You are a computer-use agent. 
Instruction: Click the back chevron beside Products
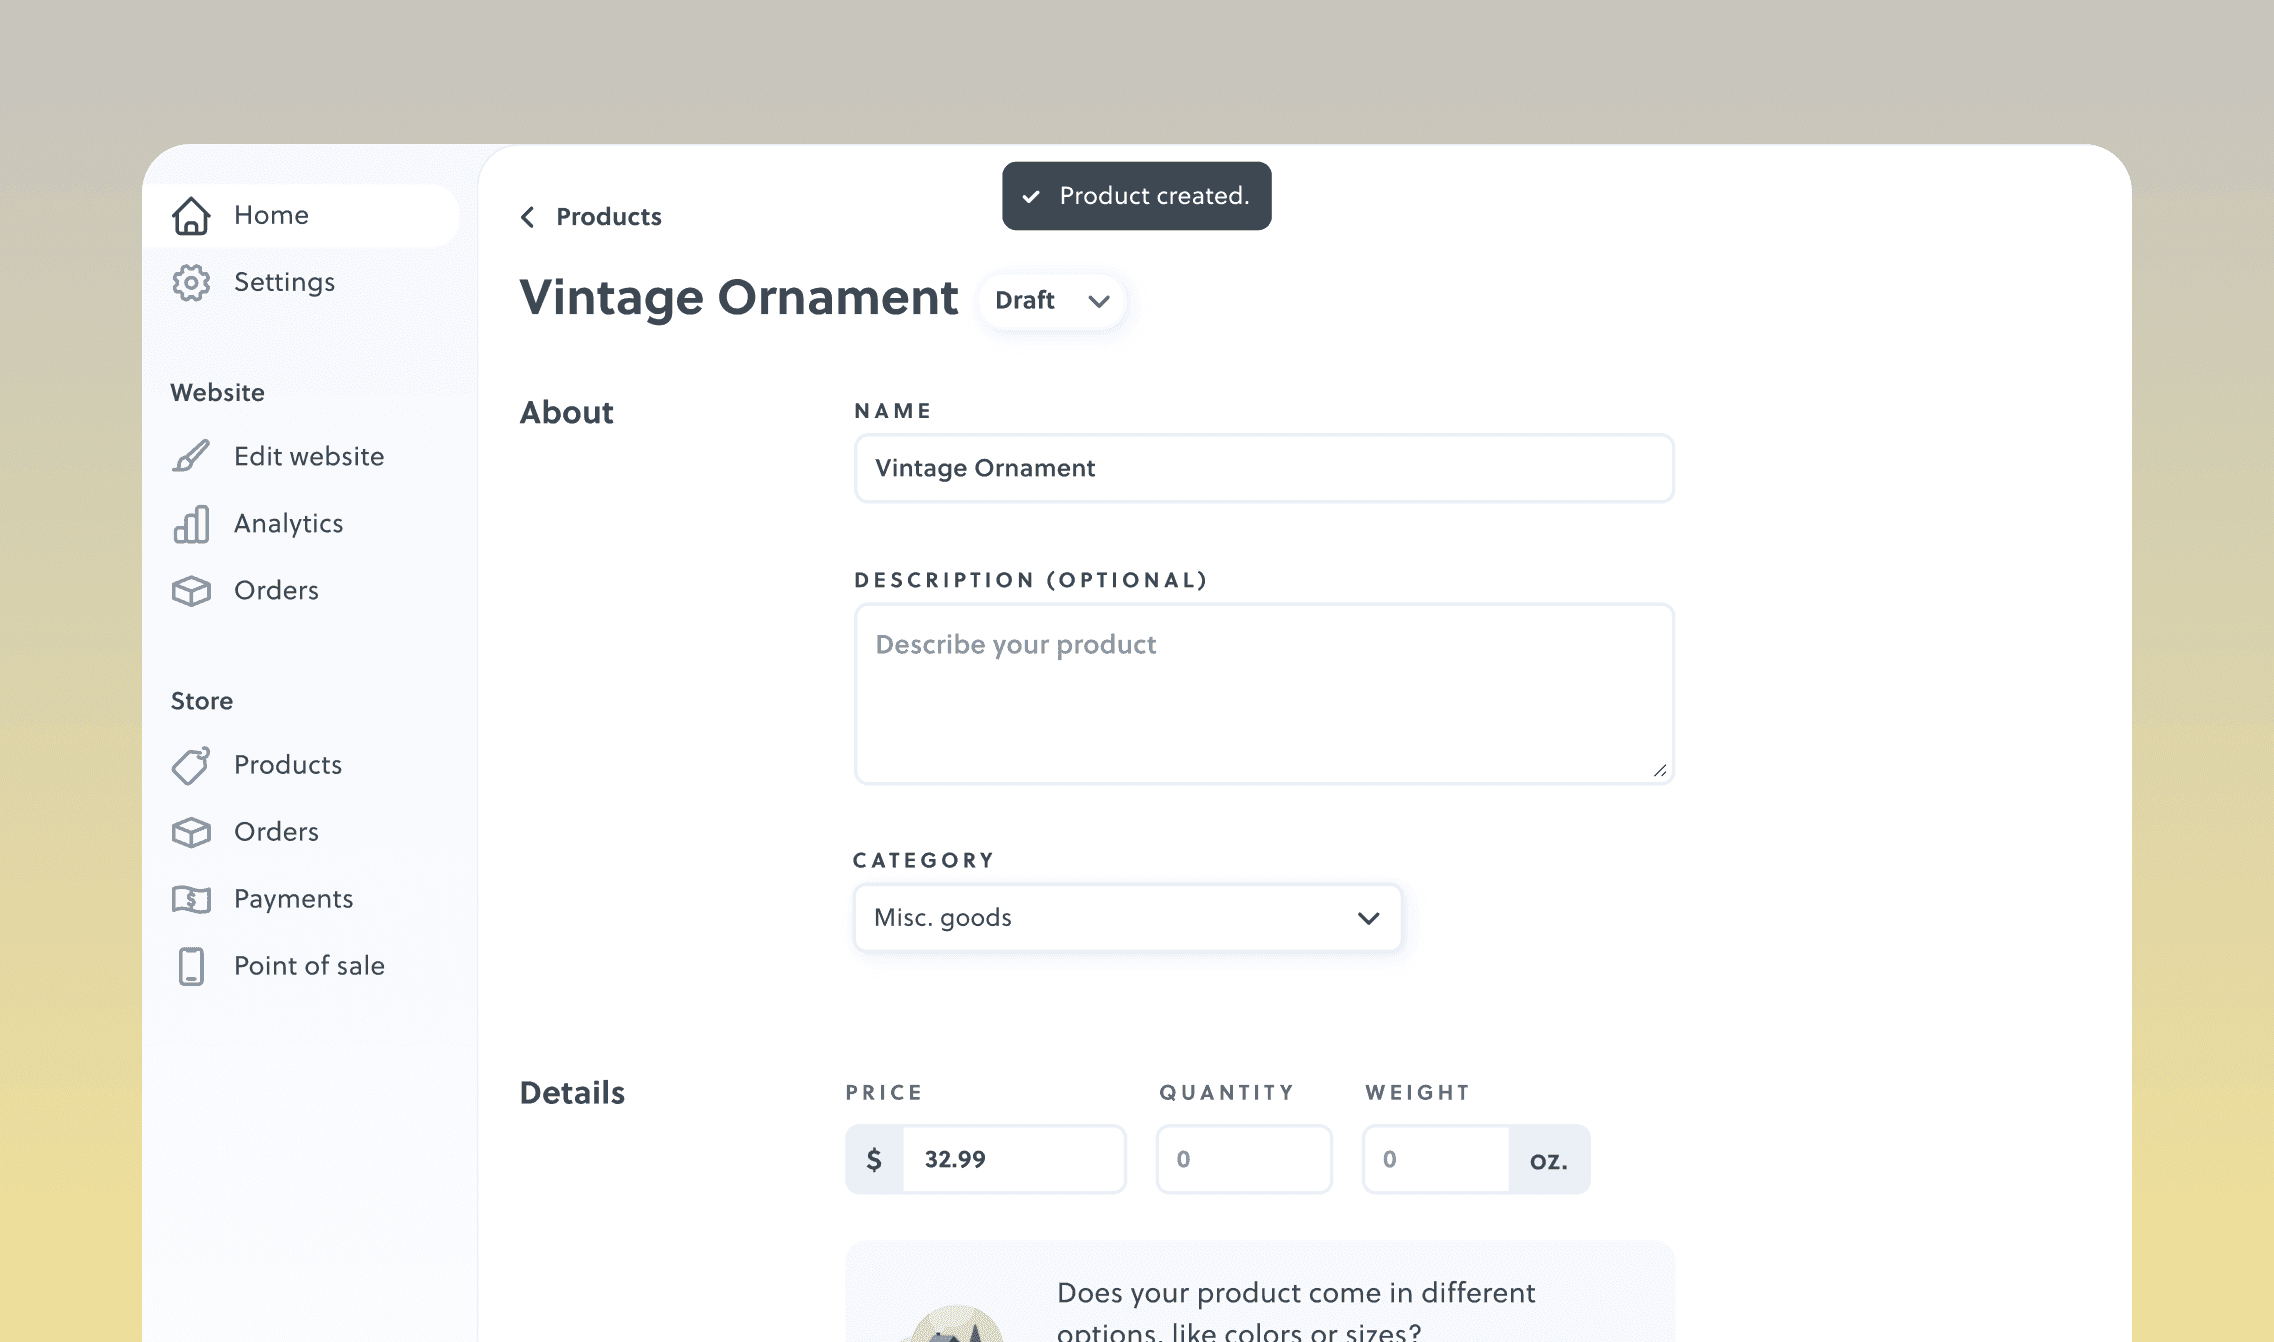point(528,217)
